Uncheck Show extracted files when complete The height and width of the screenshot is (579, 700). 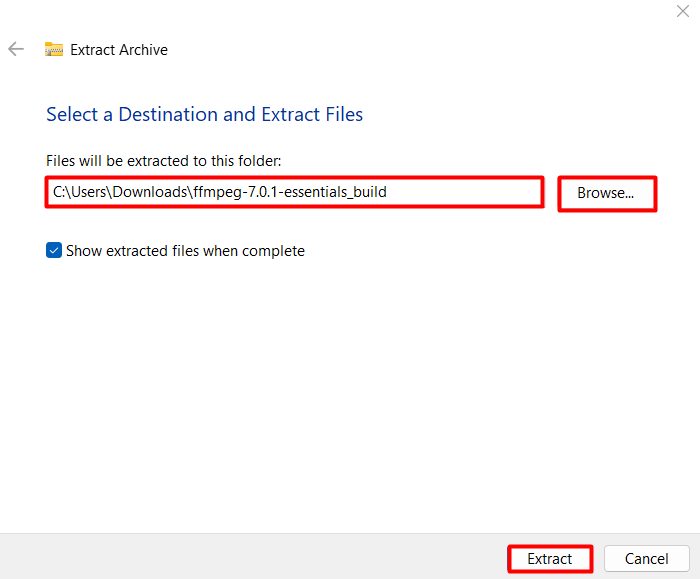pos(54,250)
